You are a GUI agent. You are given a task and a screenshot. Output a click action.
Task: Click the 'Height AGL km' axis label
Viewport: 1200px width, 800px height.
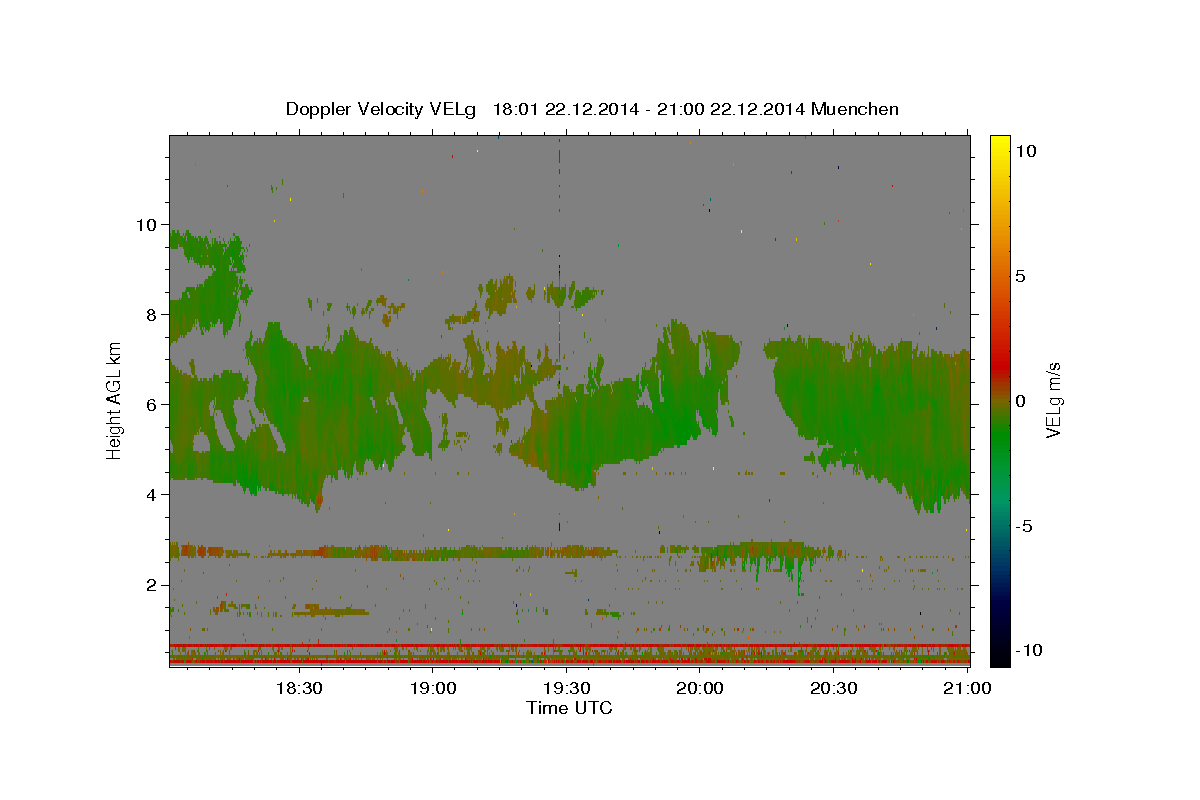pyautogui.click(x=114, y=400)
